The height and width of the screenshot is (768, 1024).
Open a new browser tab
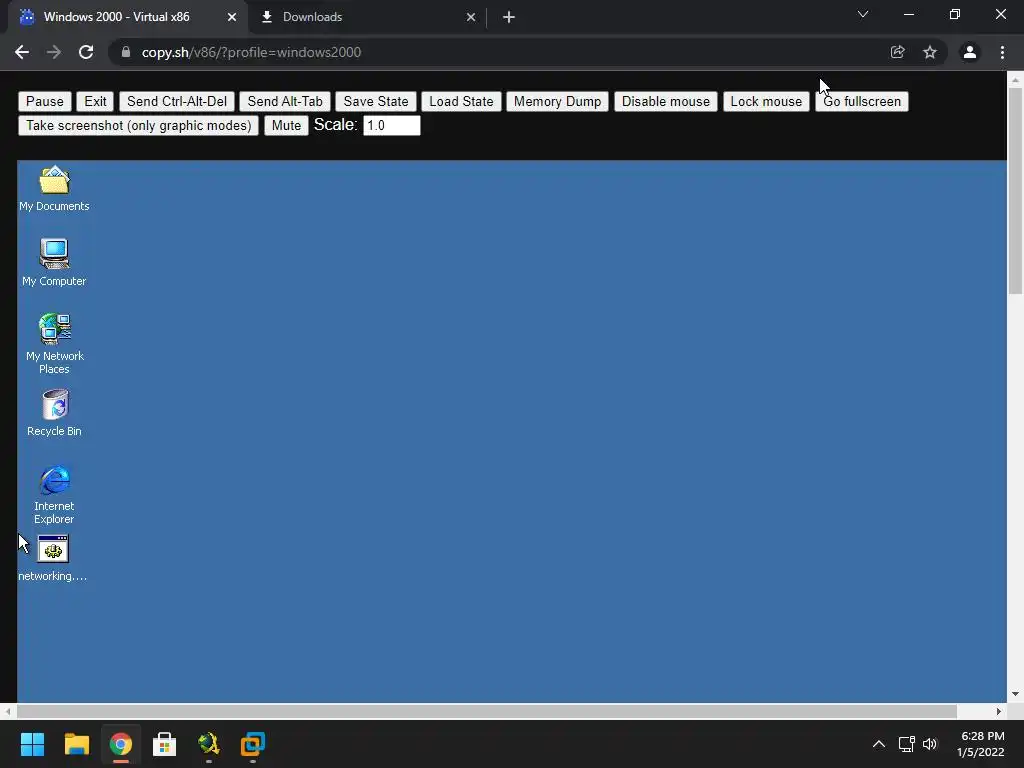(x=509, y=18)
